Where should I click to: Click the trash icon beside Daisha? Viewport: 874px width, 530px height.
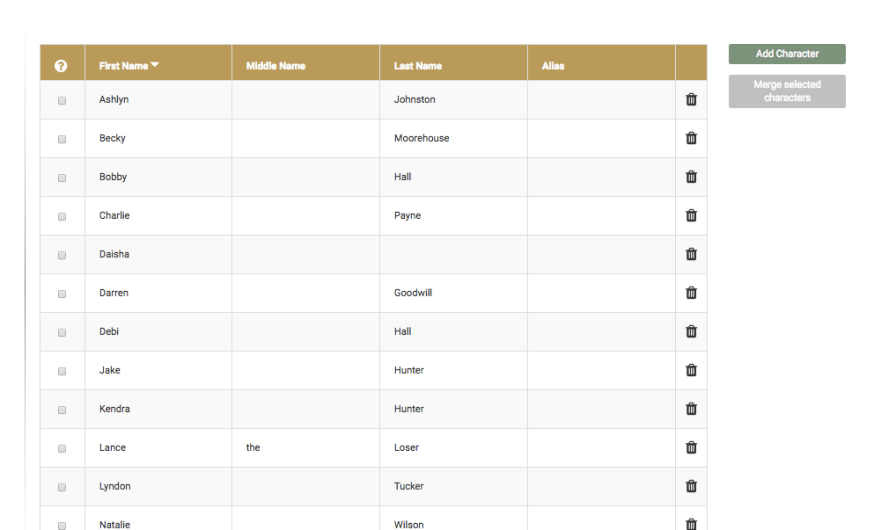point(691,254)
